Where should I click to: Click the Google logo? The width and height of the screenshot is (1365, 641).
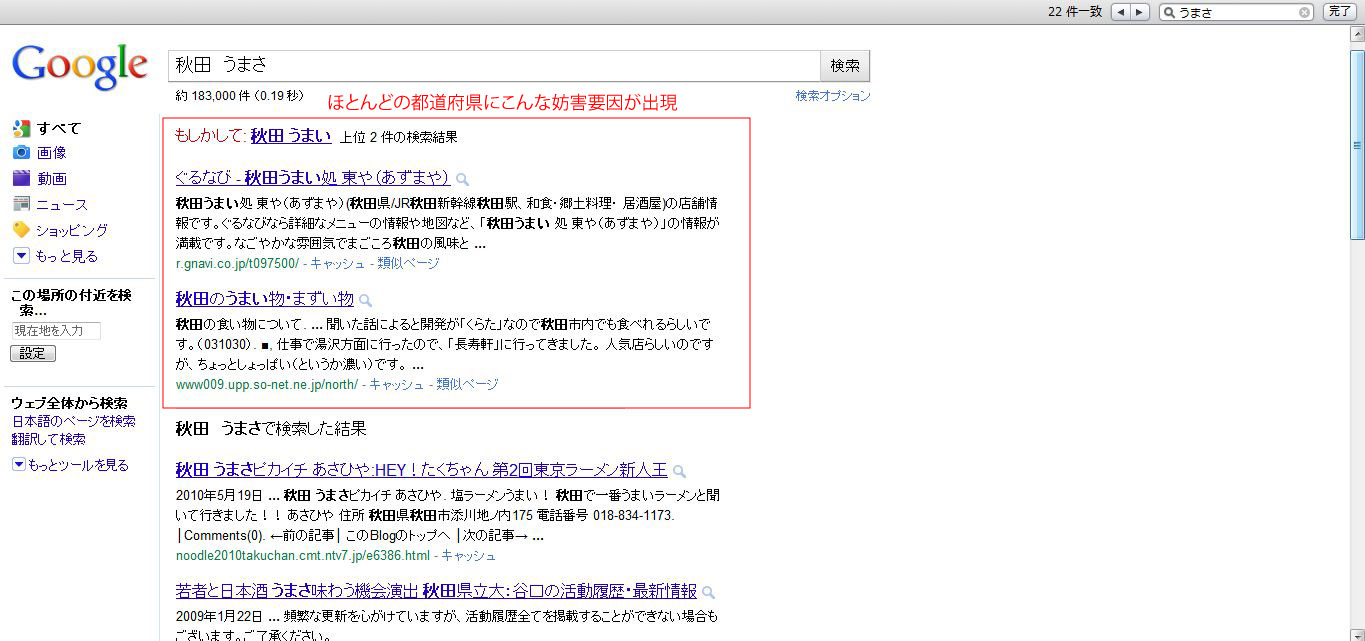(x=80, y=67)
